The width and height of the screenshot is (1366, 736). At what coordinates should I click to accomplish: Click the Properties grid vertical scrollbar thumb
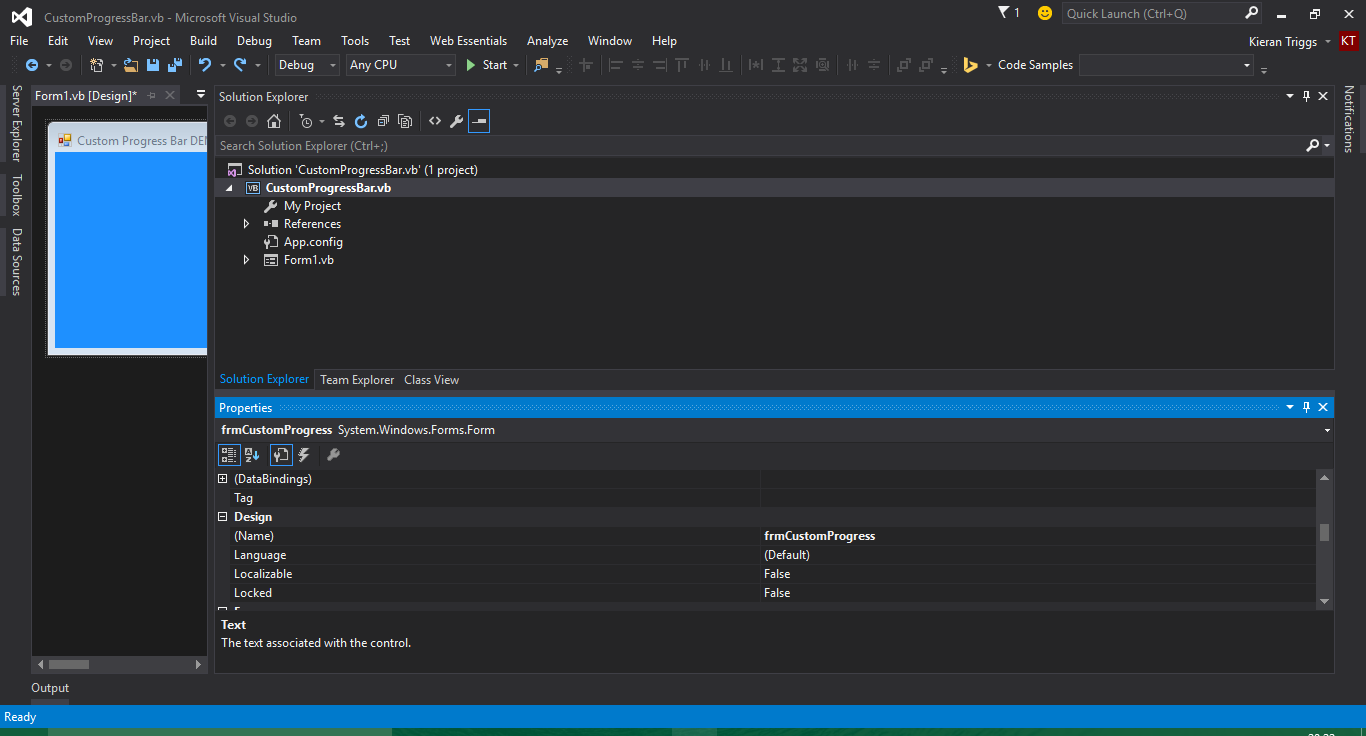[1324, 532]
